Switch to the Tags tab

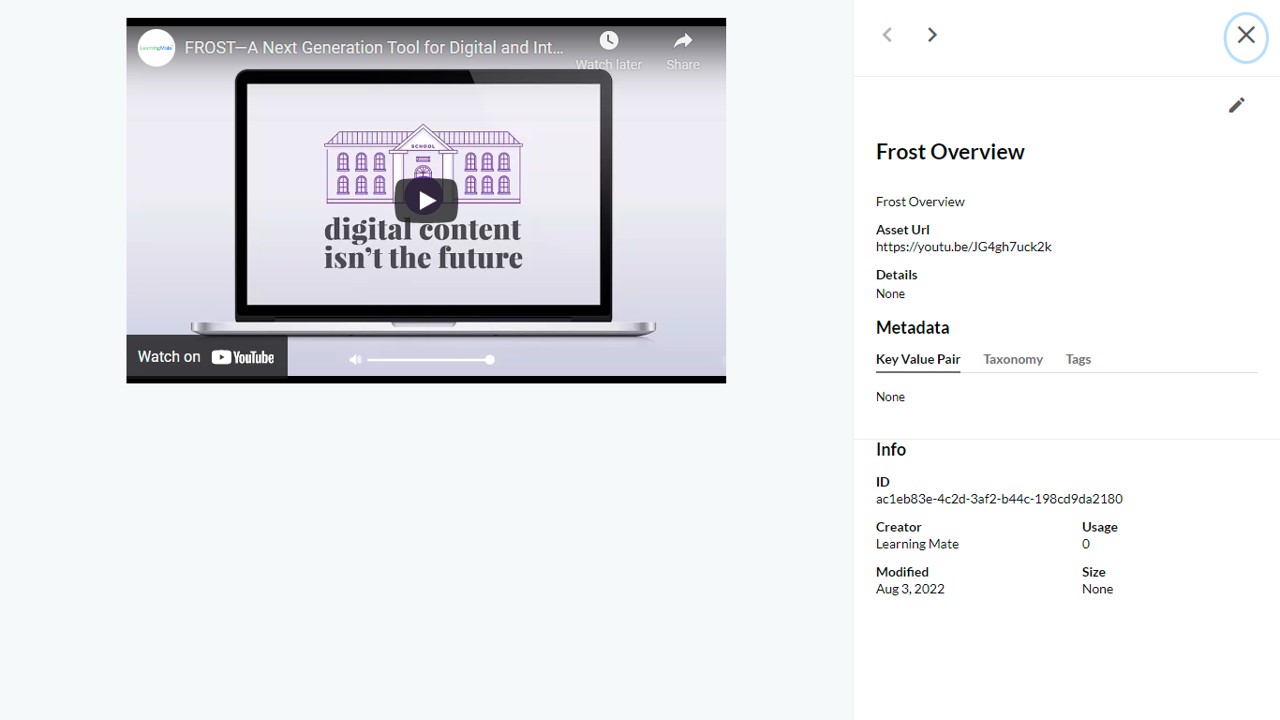[x=1078, y=359]
